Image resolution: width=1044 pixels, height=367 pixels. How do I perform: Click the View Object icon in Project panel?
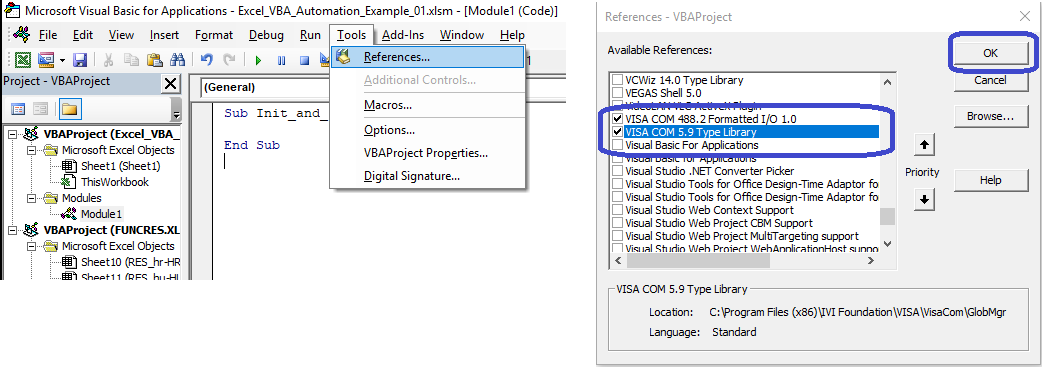pos(41,109)
